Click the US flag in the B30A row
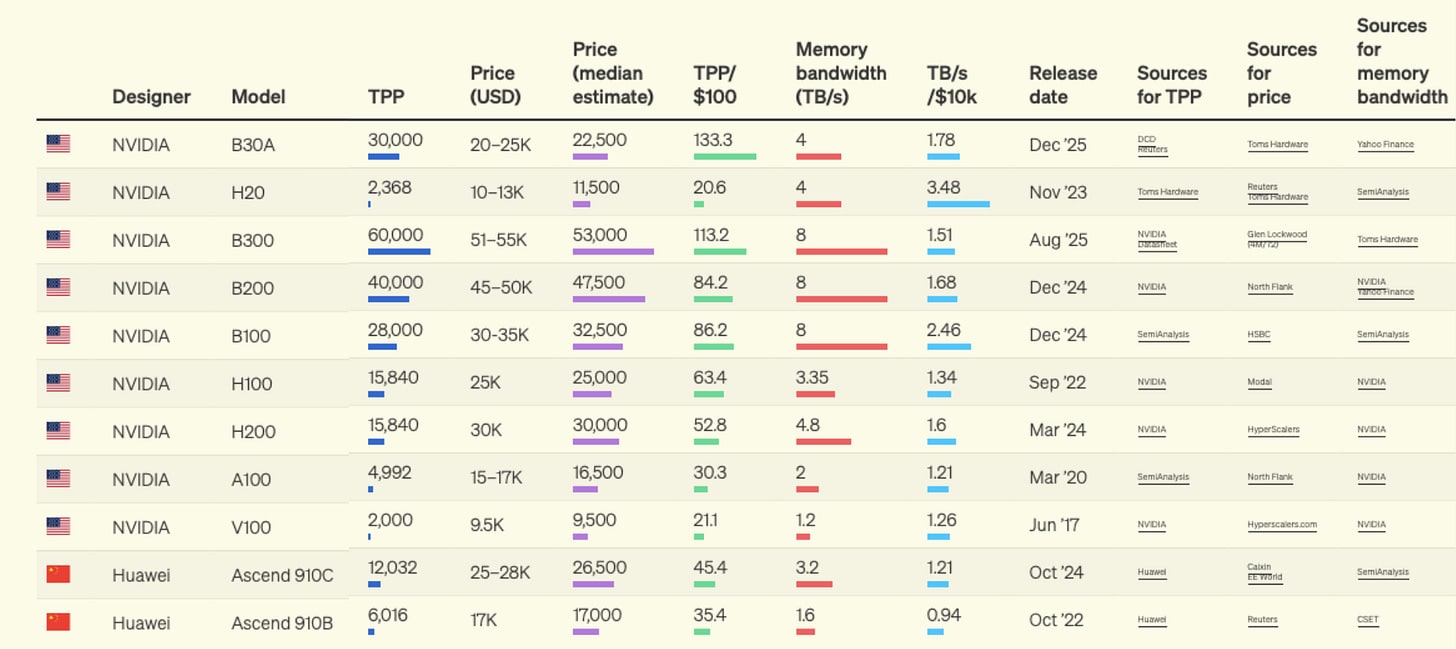The image size is (1456, 649). pos(58,144)
